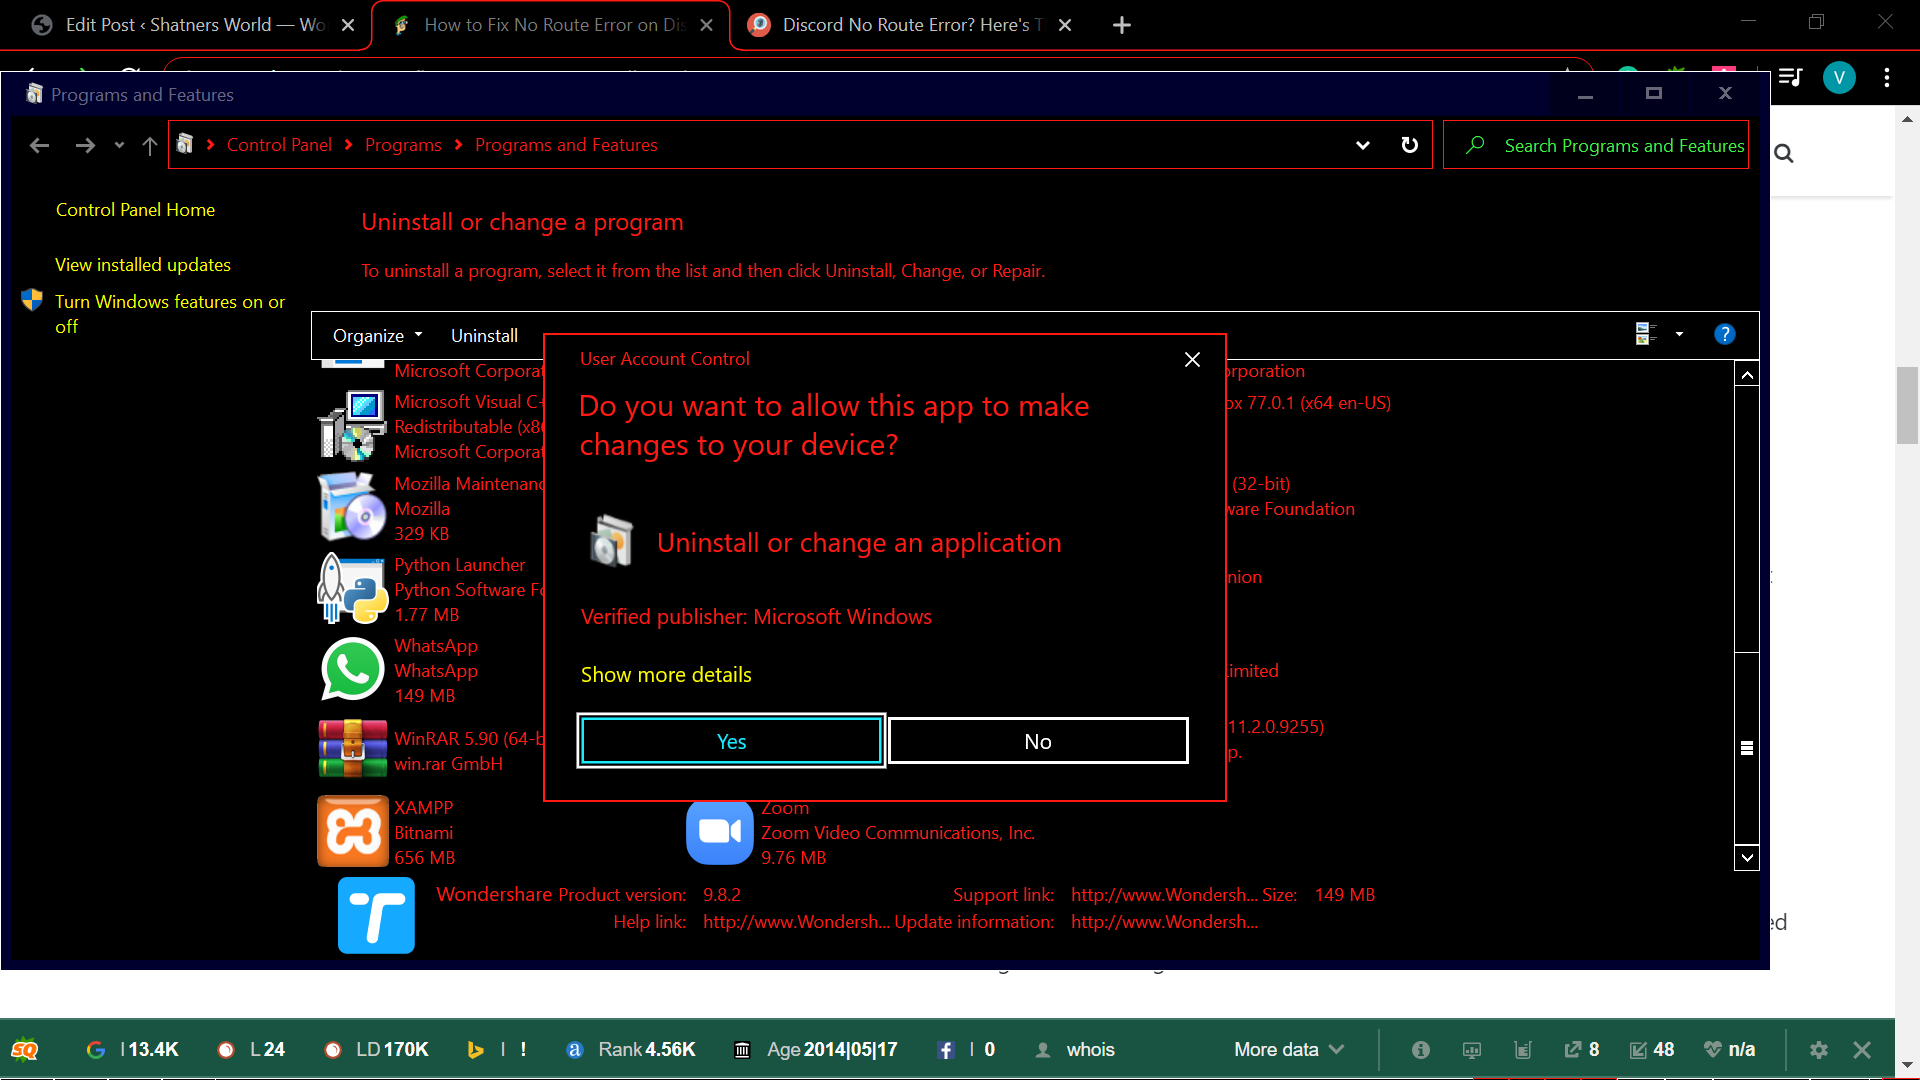Expand the view options dropdown arrow
This screenshot has height=1080, width=1920.
[1679, 334]
